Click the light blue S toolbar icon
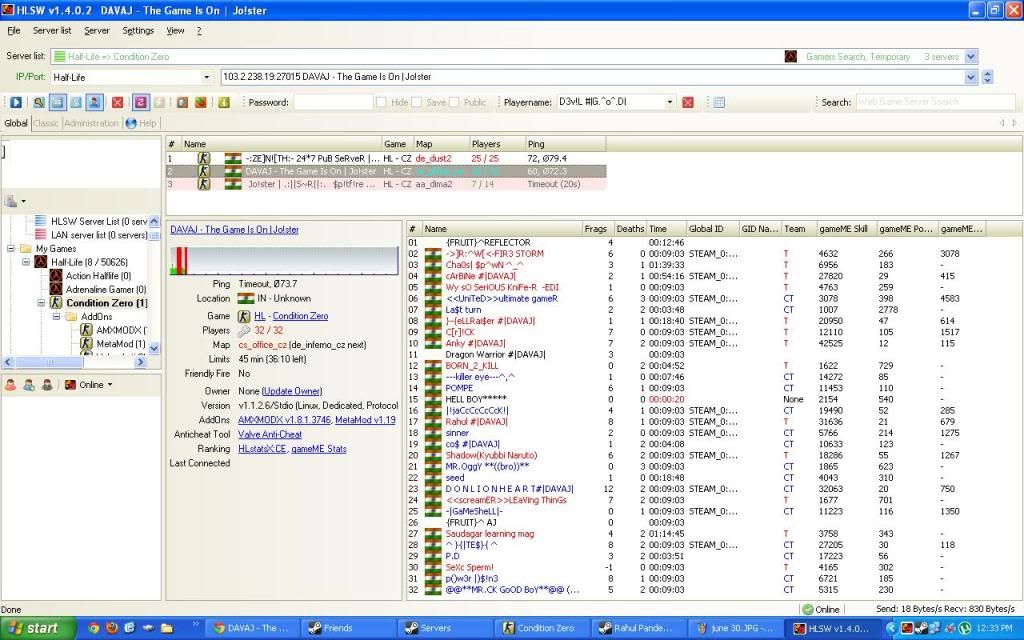 pos(76,103)
